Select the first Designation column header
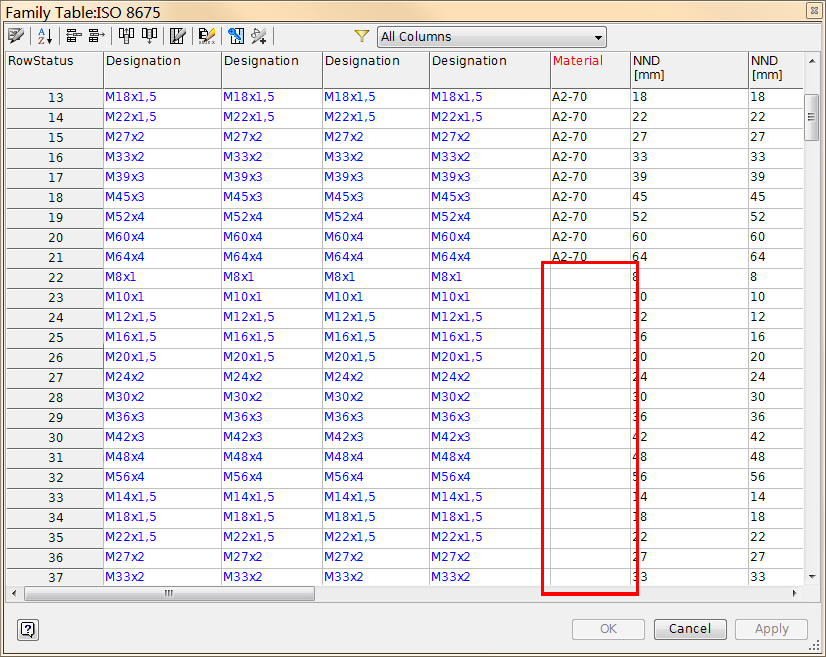The image size is (826, 657). coord(163,70)
